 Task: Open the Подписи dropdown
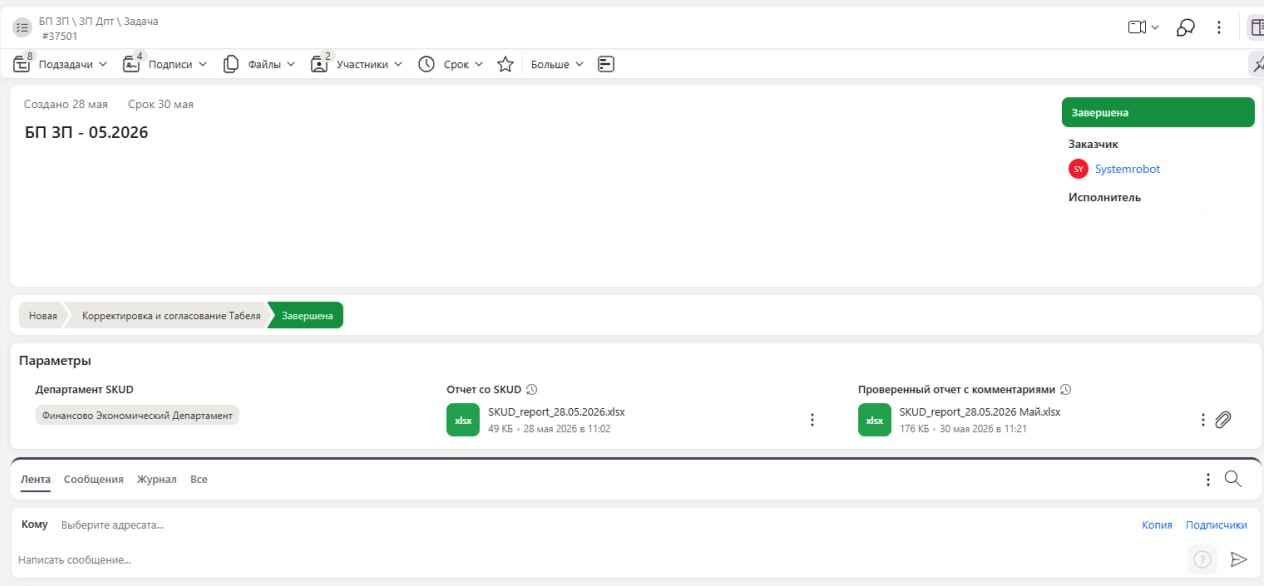165,64
